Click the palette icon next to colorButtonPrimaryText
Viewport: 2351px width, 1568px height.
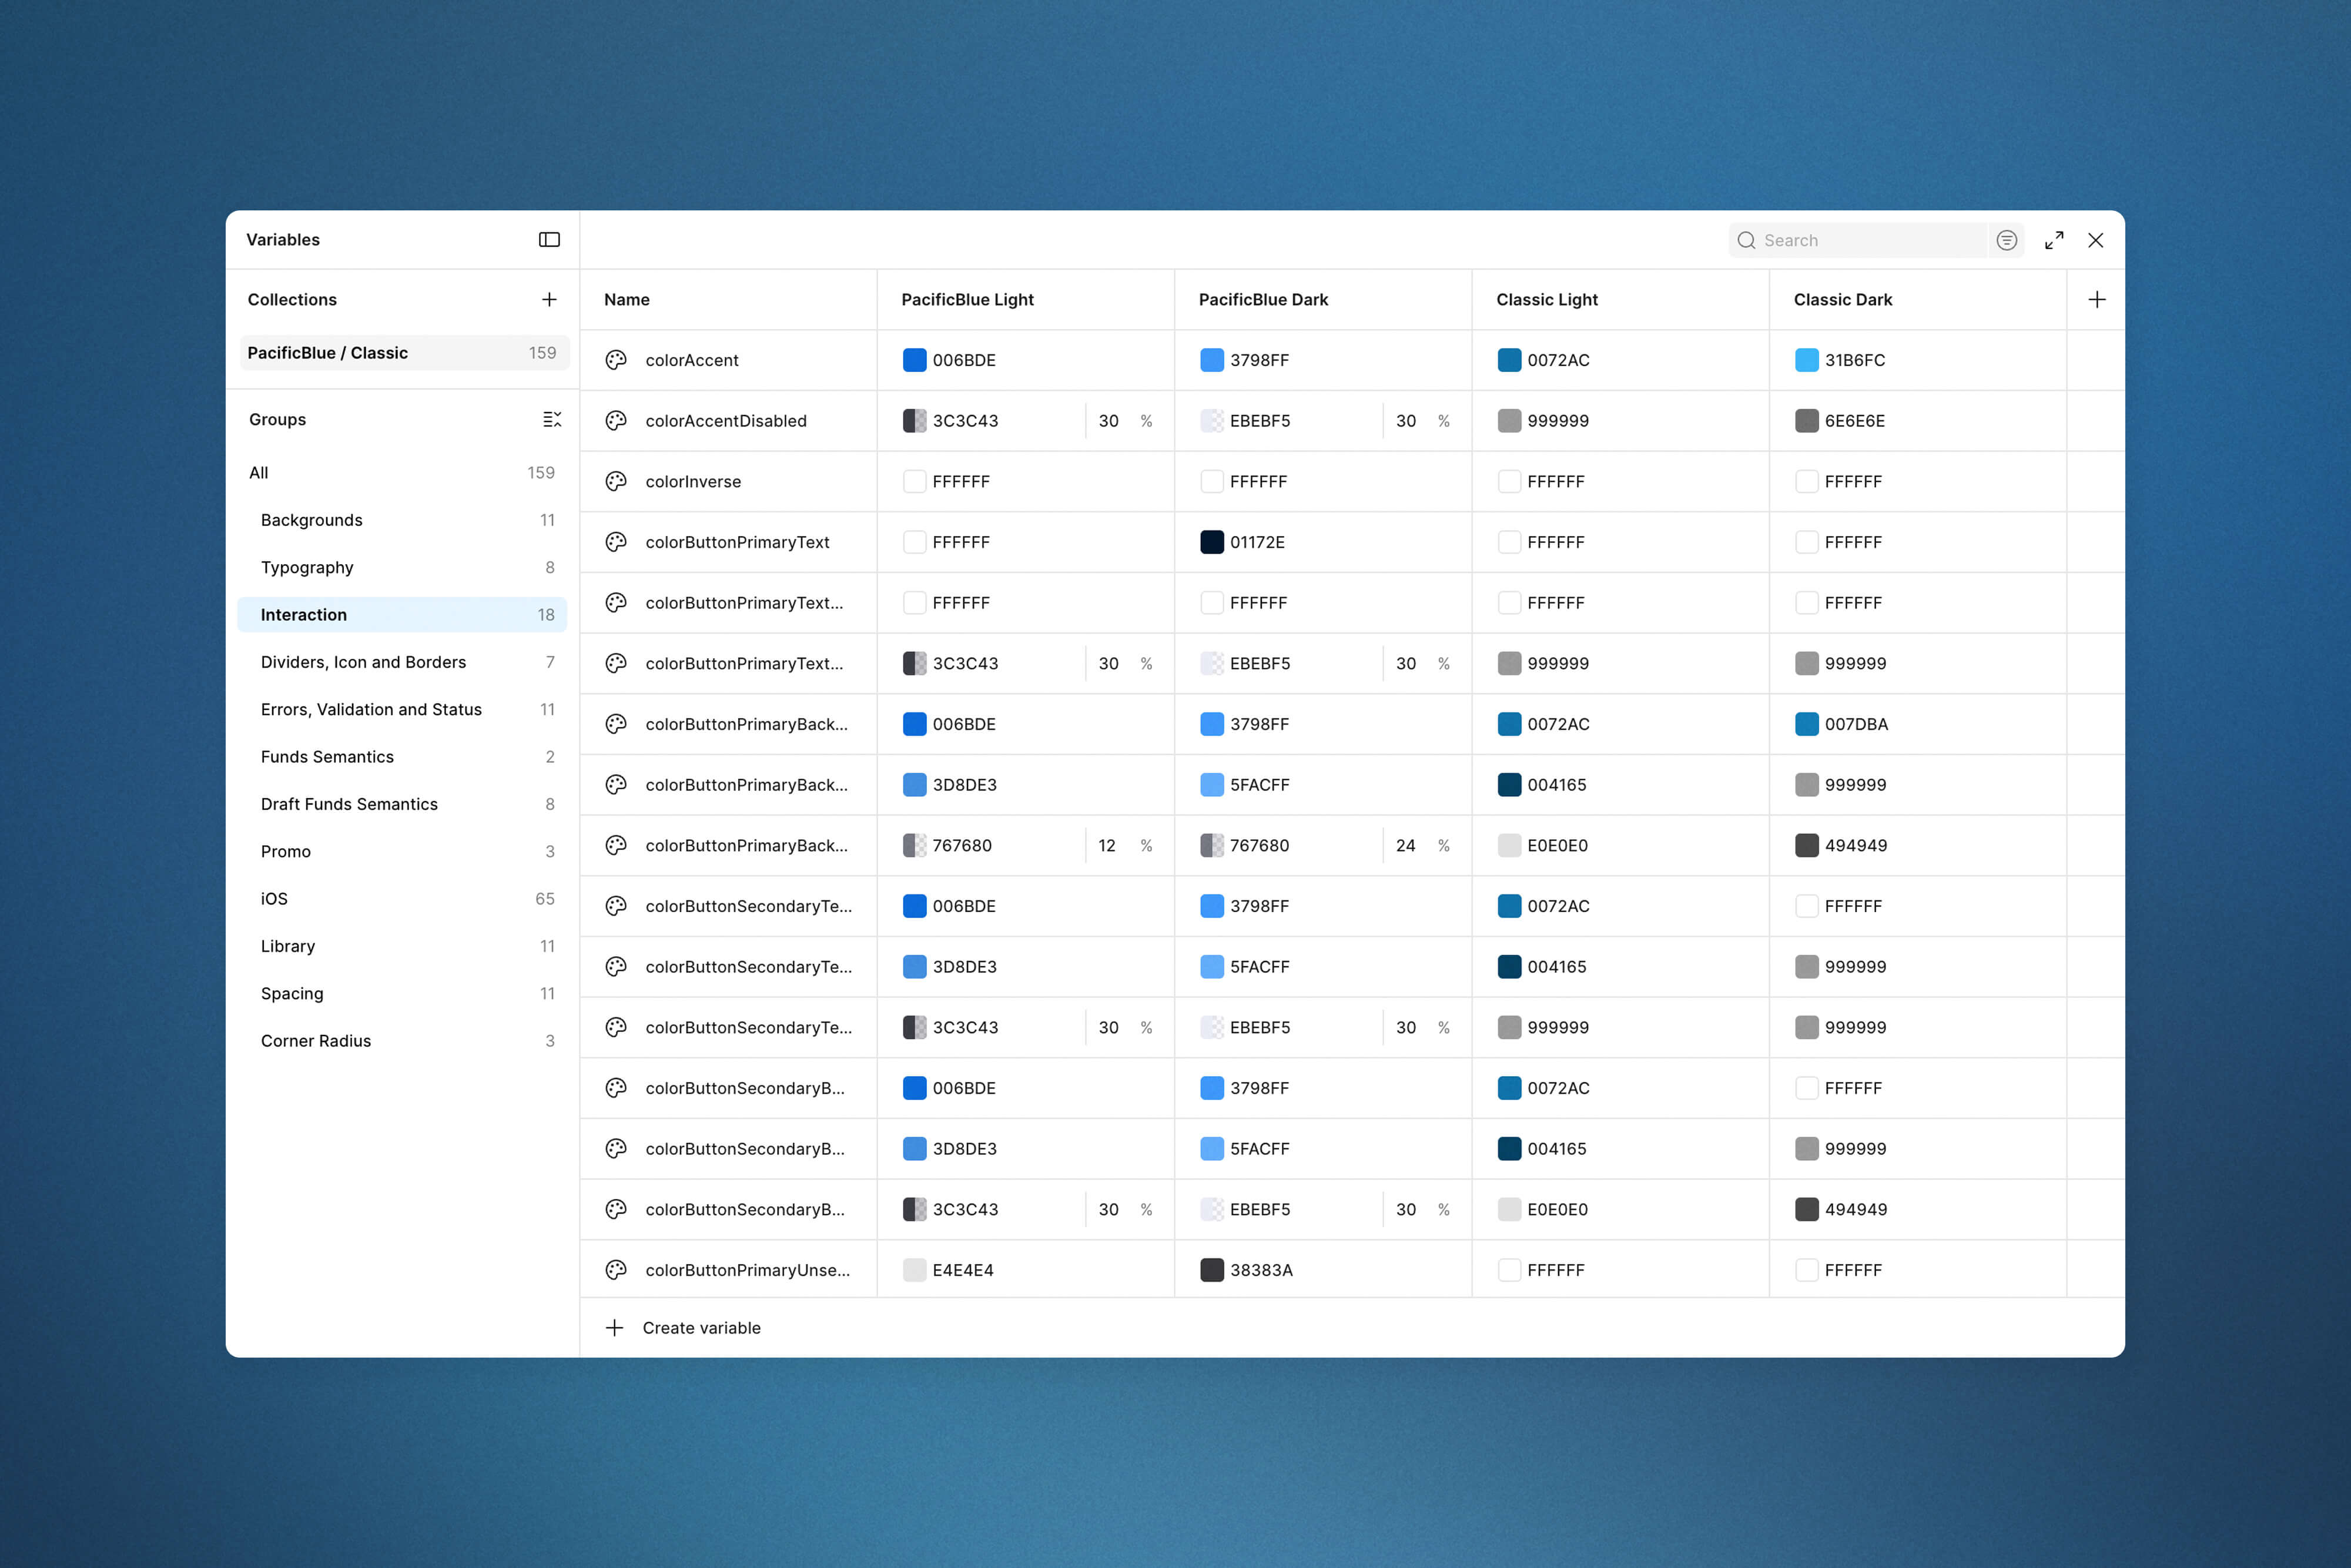tap(615, 542)
